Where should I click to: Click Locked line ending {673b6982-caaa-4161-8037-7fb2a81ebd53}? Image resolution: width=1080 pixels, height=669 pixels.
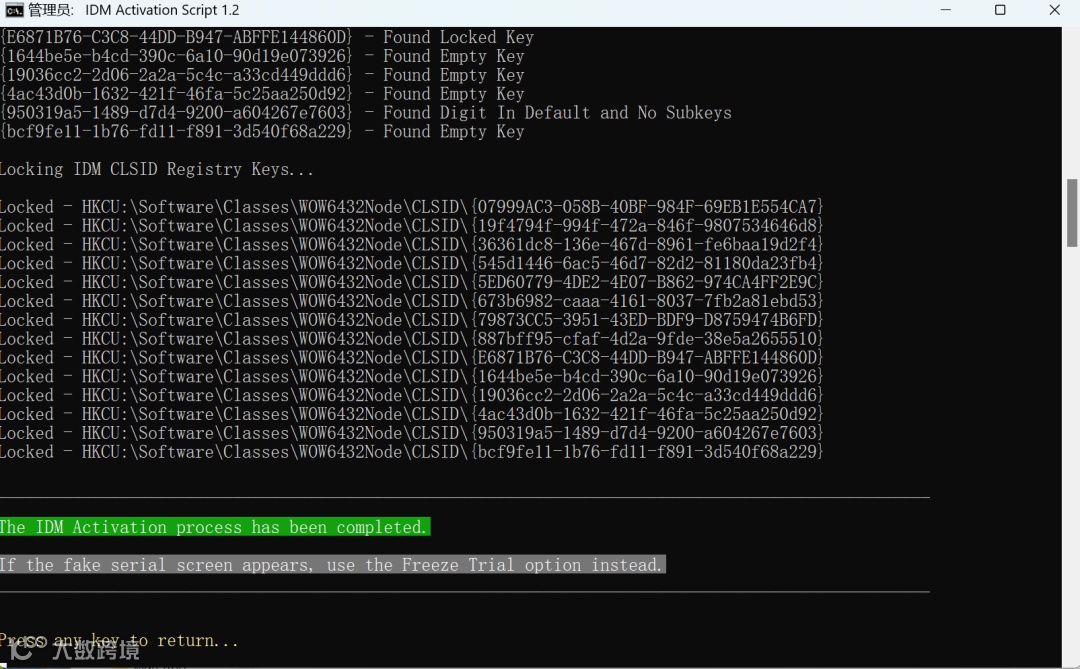tap(412, 301)
